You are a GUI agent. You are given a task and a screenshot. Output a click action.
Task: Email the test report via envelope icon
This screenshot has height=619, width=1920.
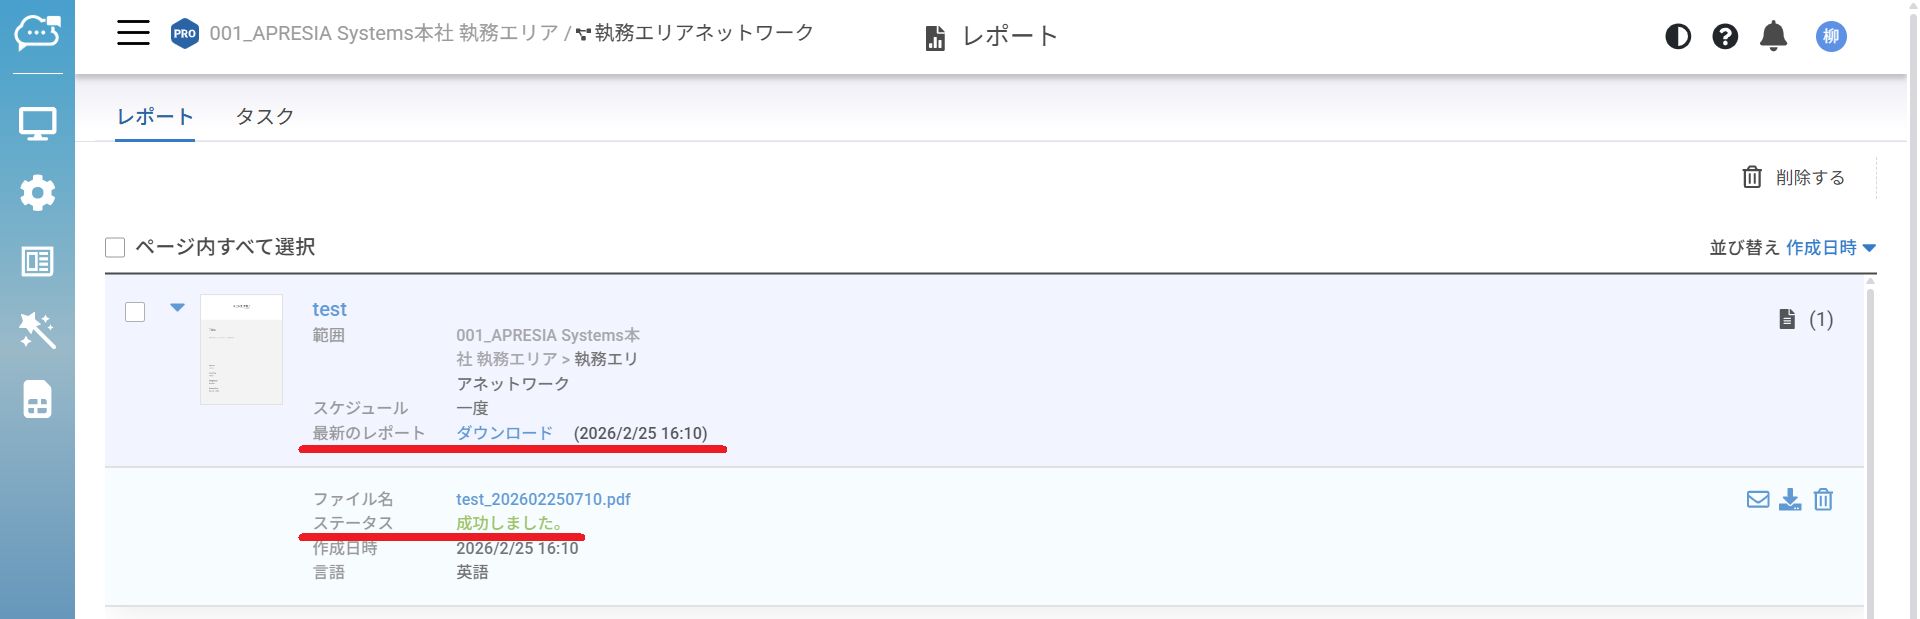(x=1758, y=499)
